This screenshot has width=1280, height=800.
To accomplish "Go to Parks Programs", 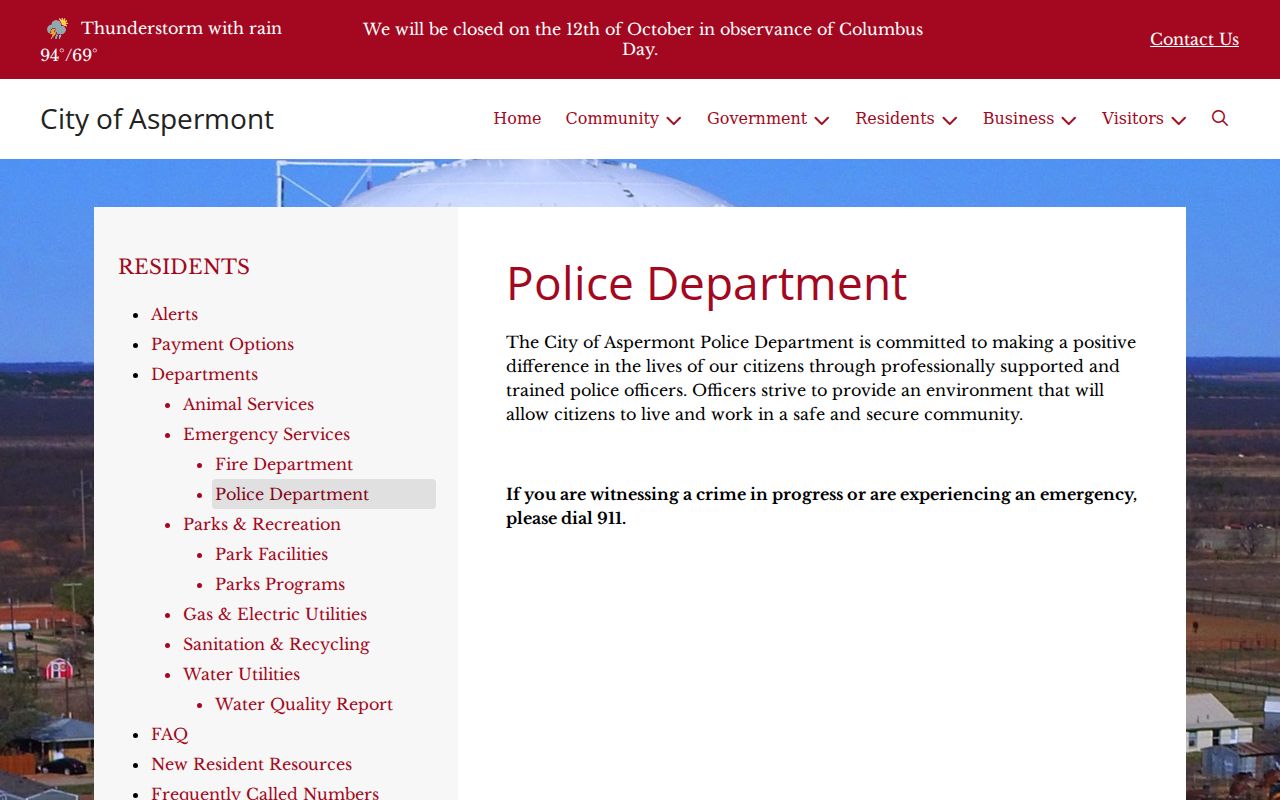I will click(280, 584).
